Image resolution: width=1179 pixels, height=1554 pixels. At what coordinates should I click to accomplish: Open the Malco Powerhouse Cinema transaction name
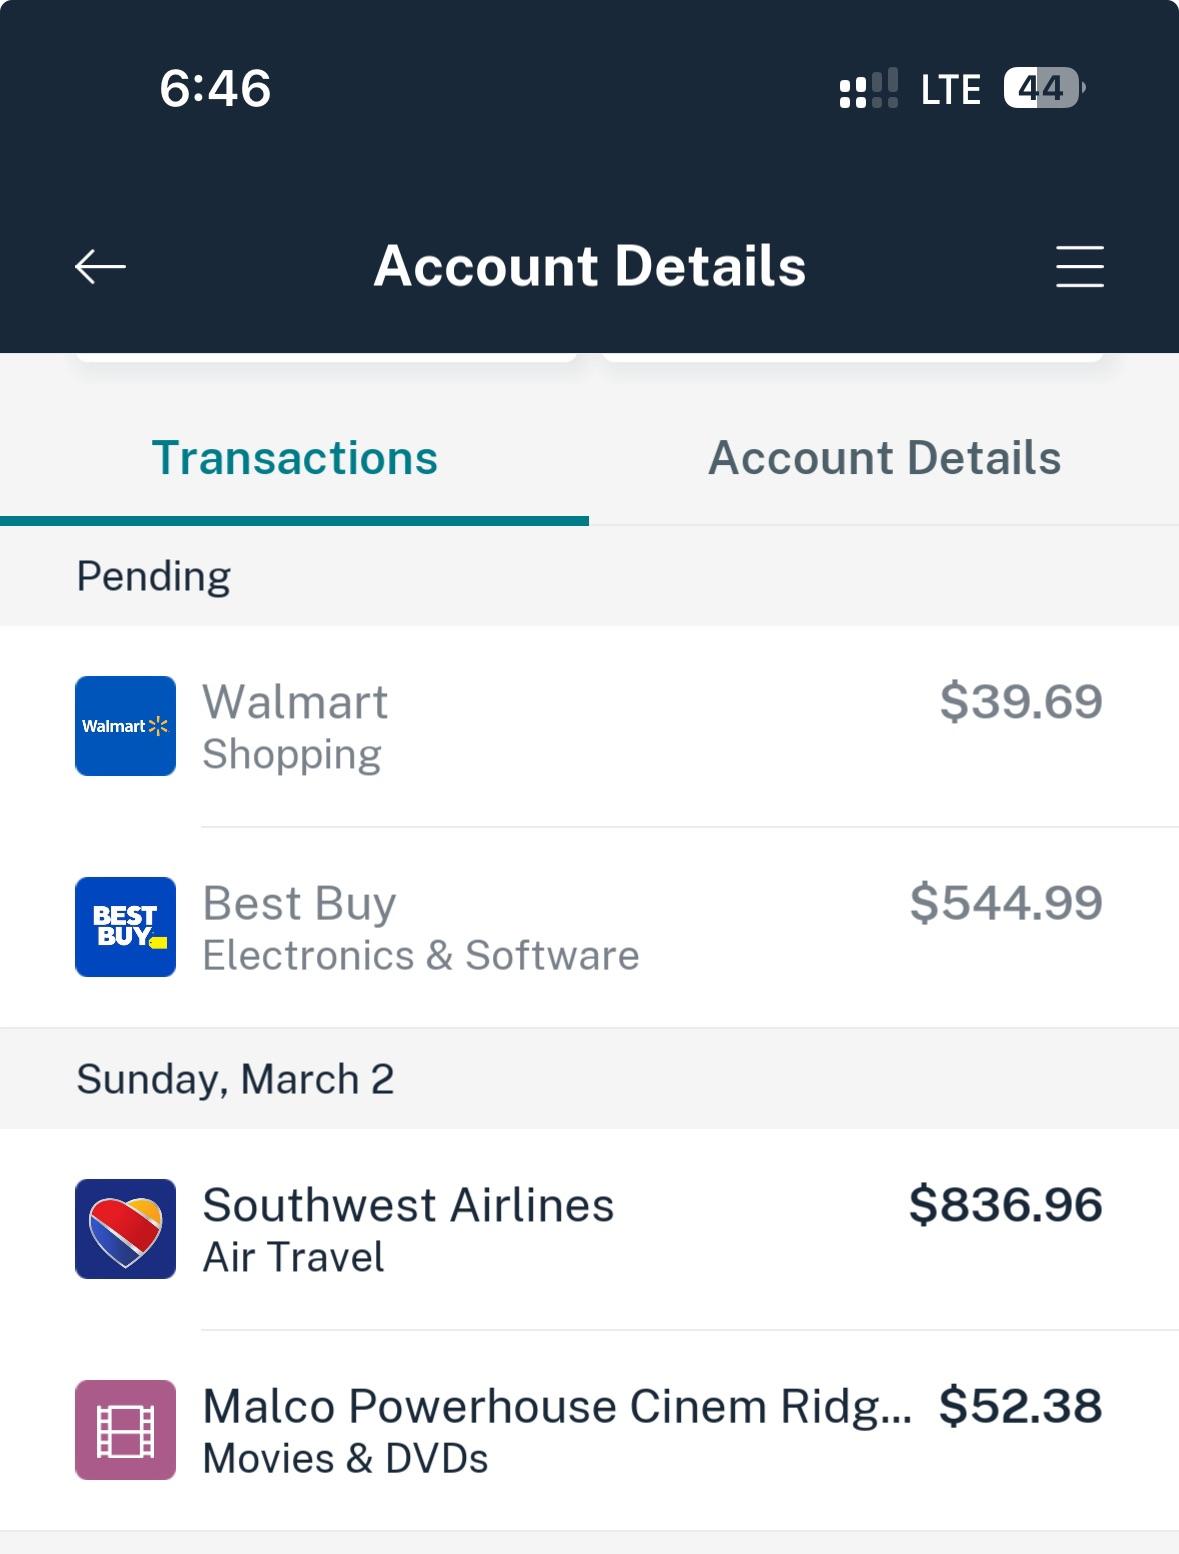(556, 1407)
